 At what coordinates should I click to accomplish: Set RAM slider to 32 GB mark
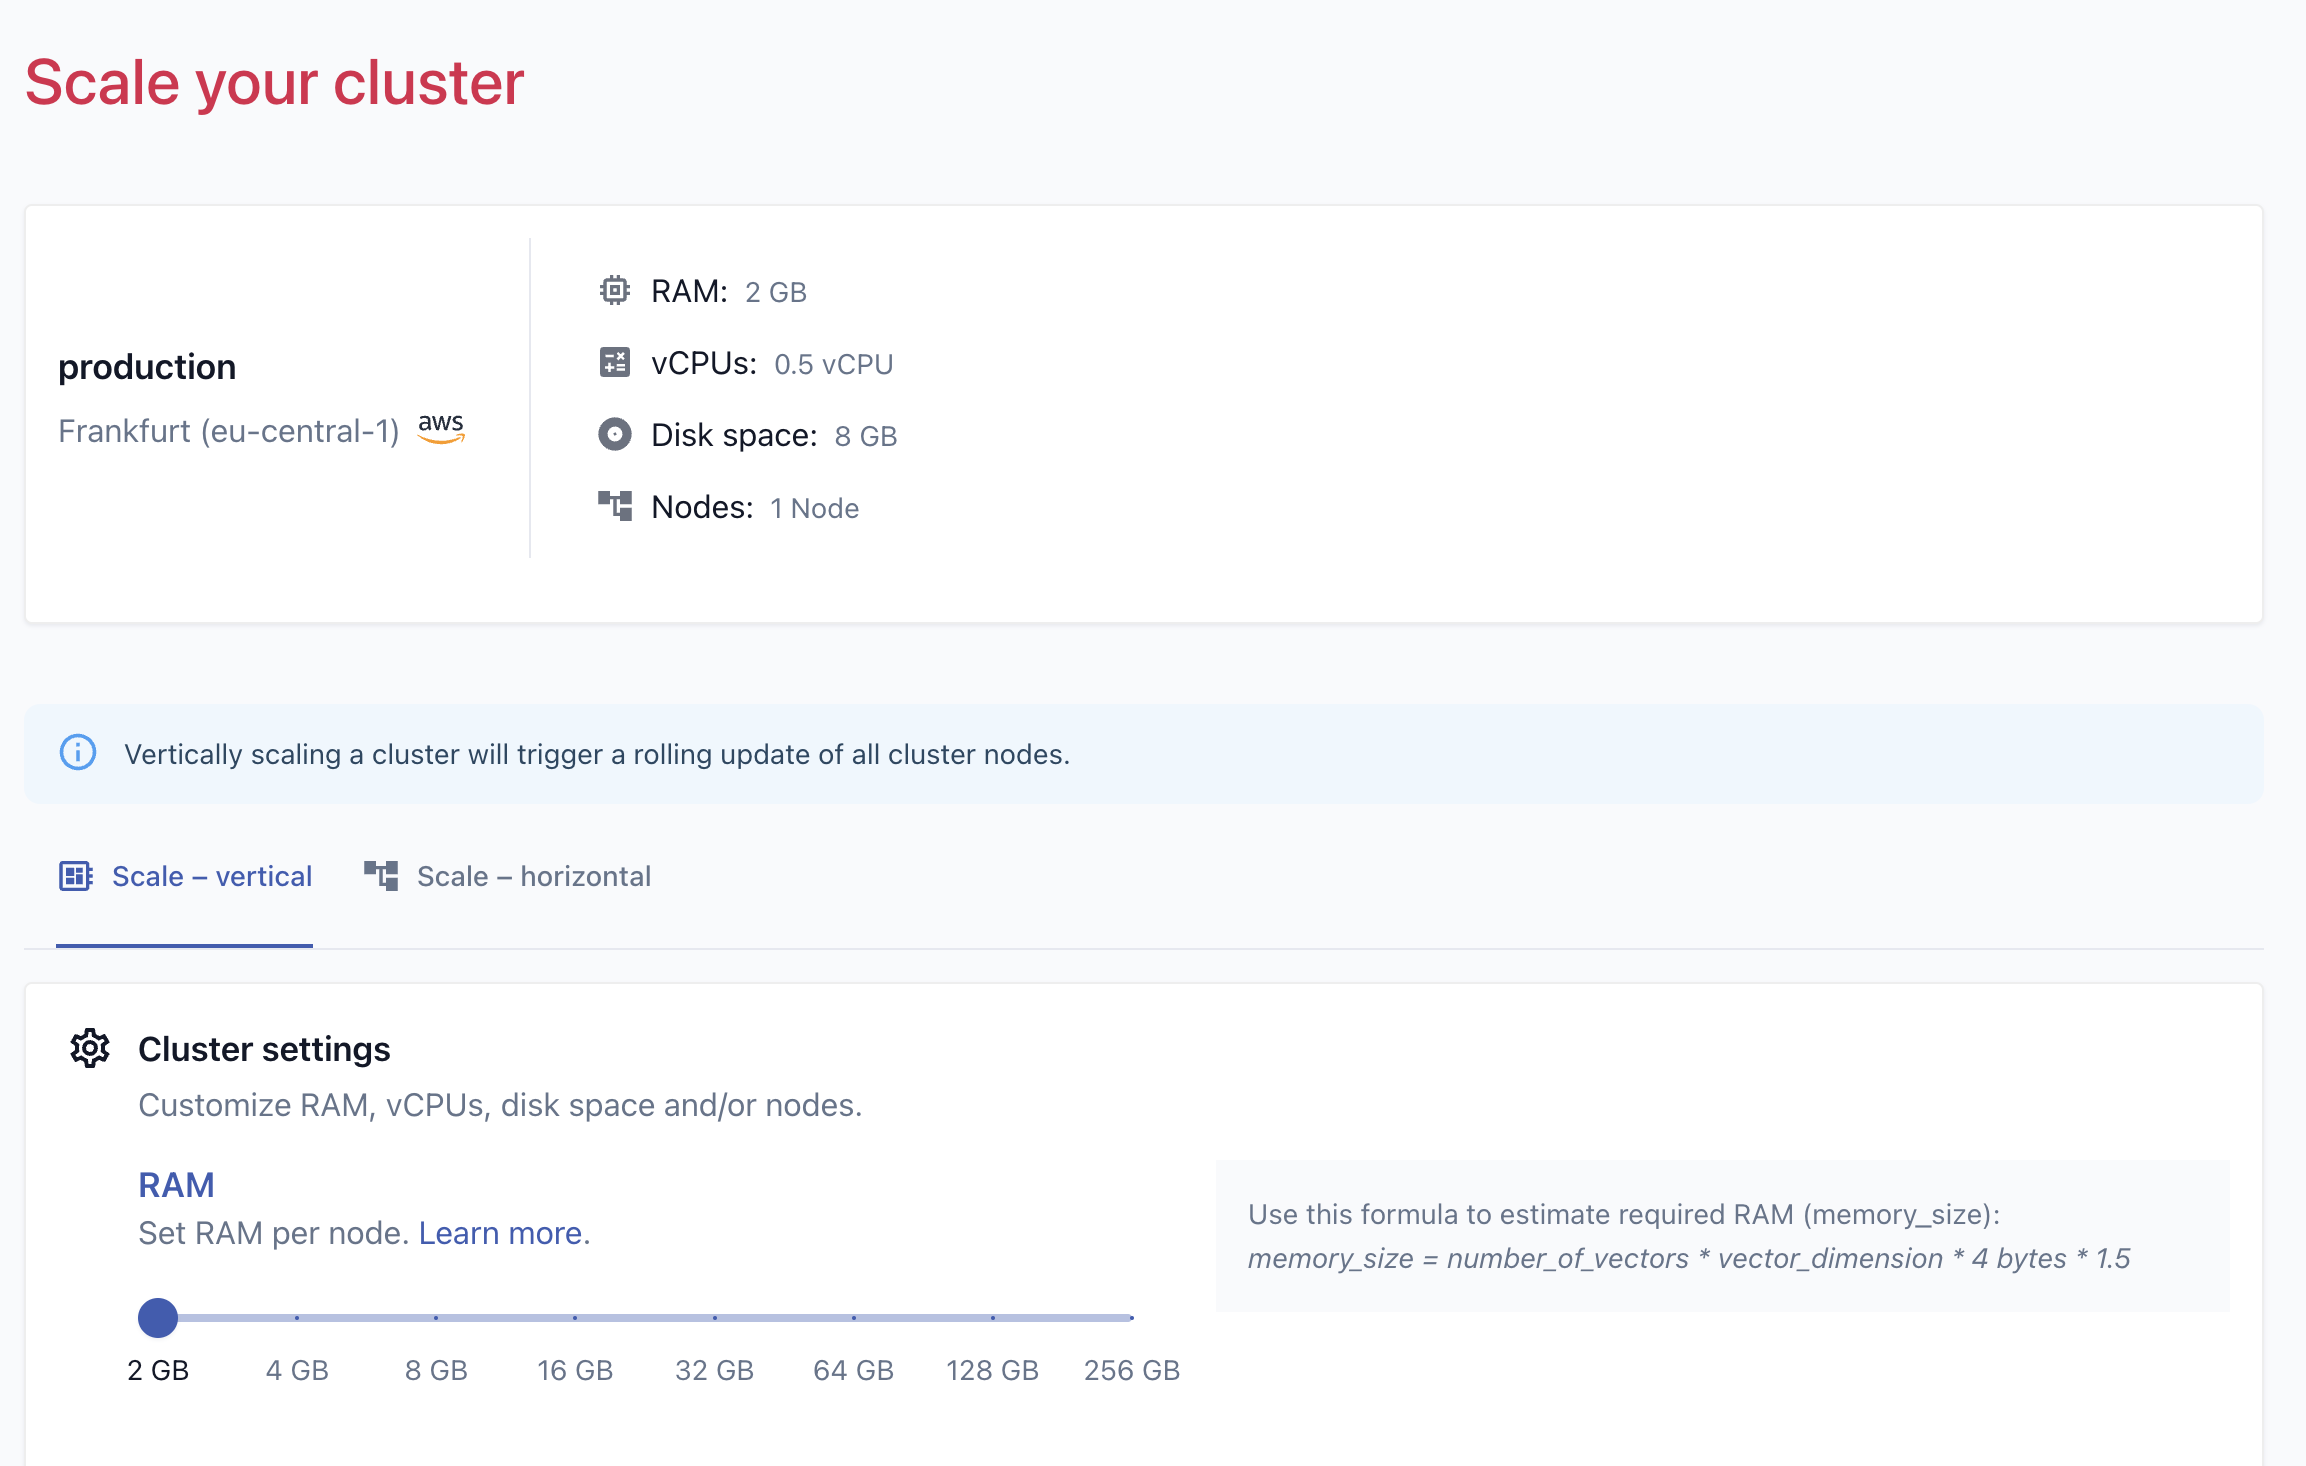pyautogui.click(x=715, y=1318)
